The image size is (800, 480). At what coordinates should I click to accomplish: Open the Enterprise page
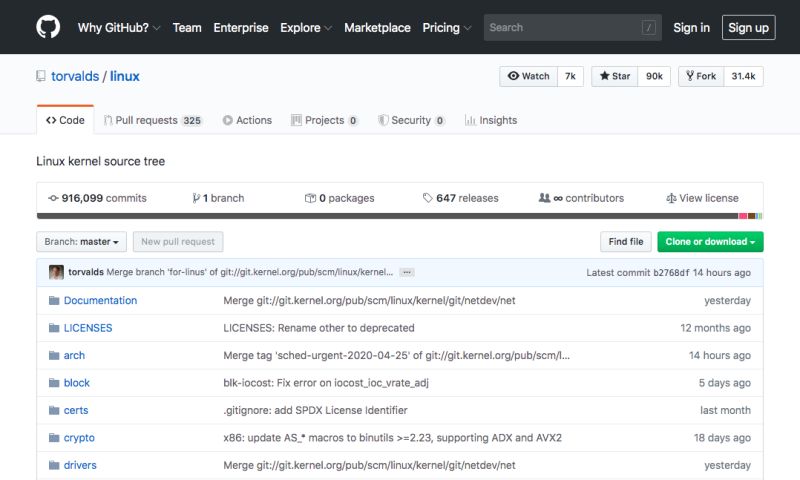pos(241,28)
